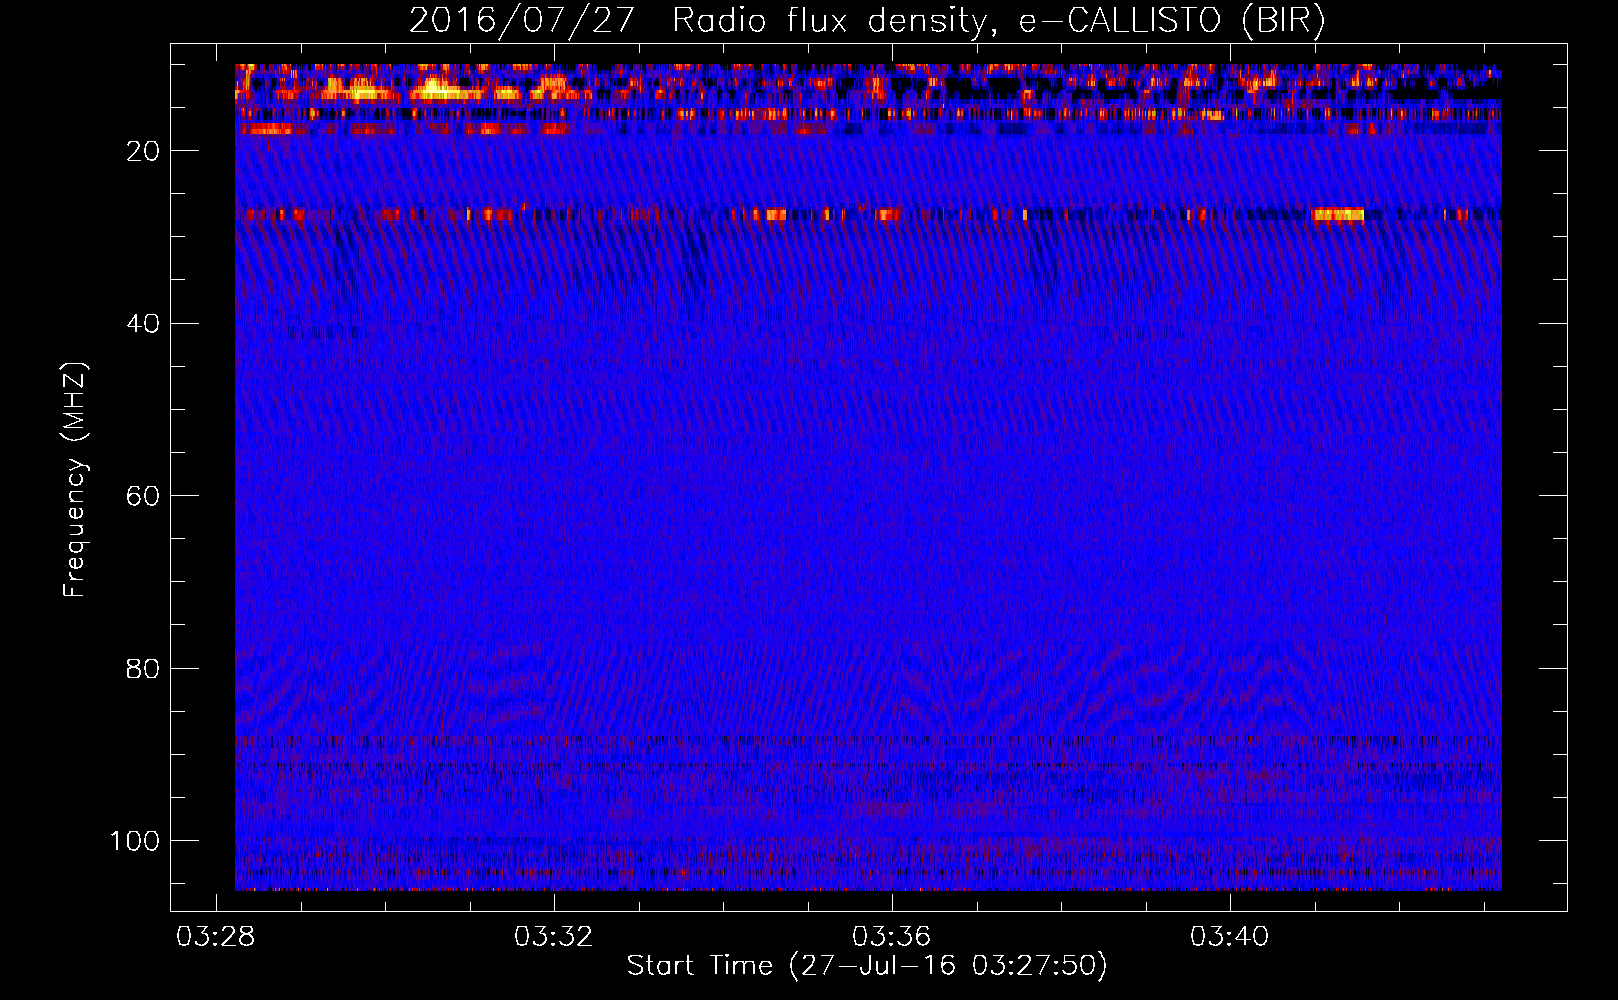
Task: Click the 'Start Time (27-Jul-16 03:27:50)' label
Action: click(867, 966)
